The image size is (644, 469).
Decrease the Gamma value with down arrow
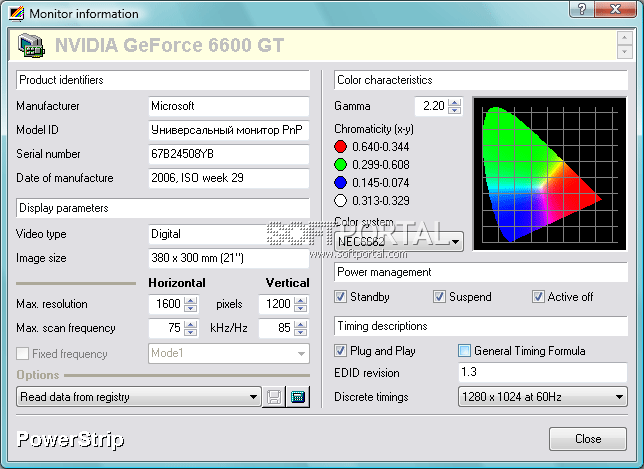point(454,110)
